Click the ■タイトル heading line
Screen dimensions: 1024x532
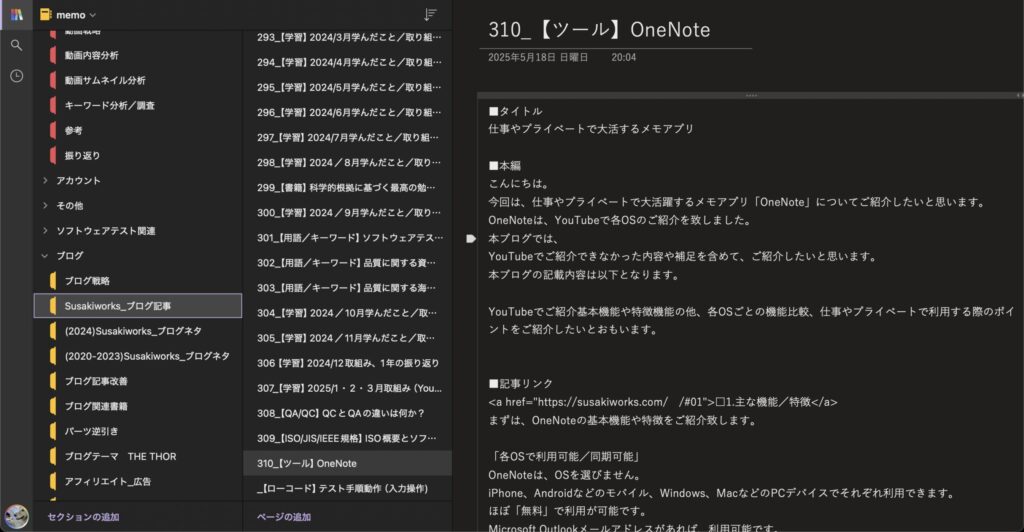515,111
